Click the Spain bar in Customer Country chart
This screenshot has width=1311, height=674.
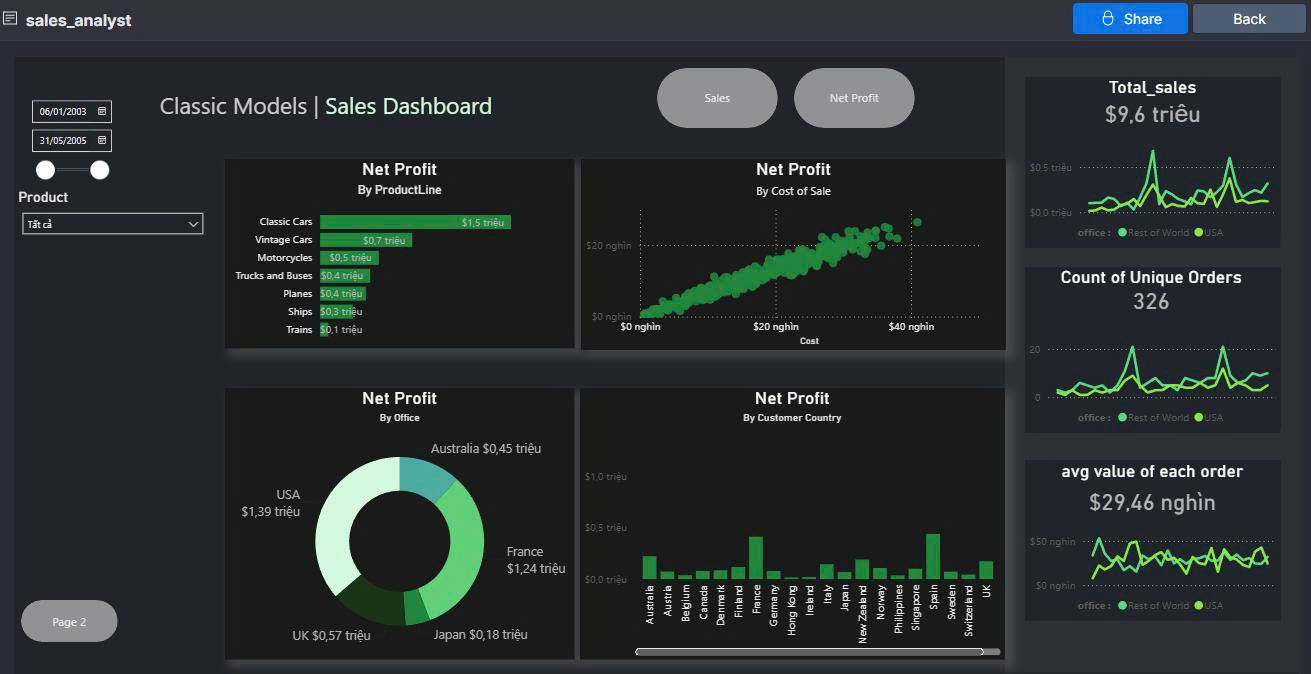click(x=933, y=556)
